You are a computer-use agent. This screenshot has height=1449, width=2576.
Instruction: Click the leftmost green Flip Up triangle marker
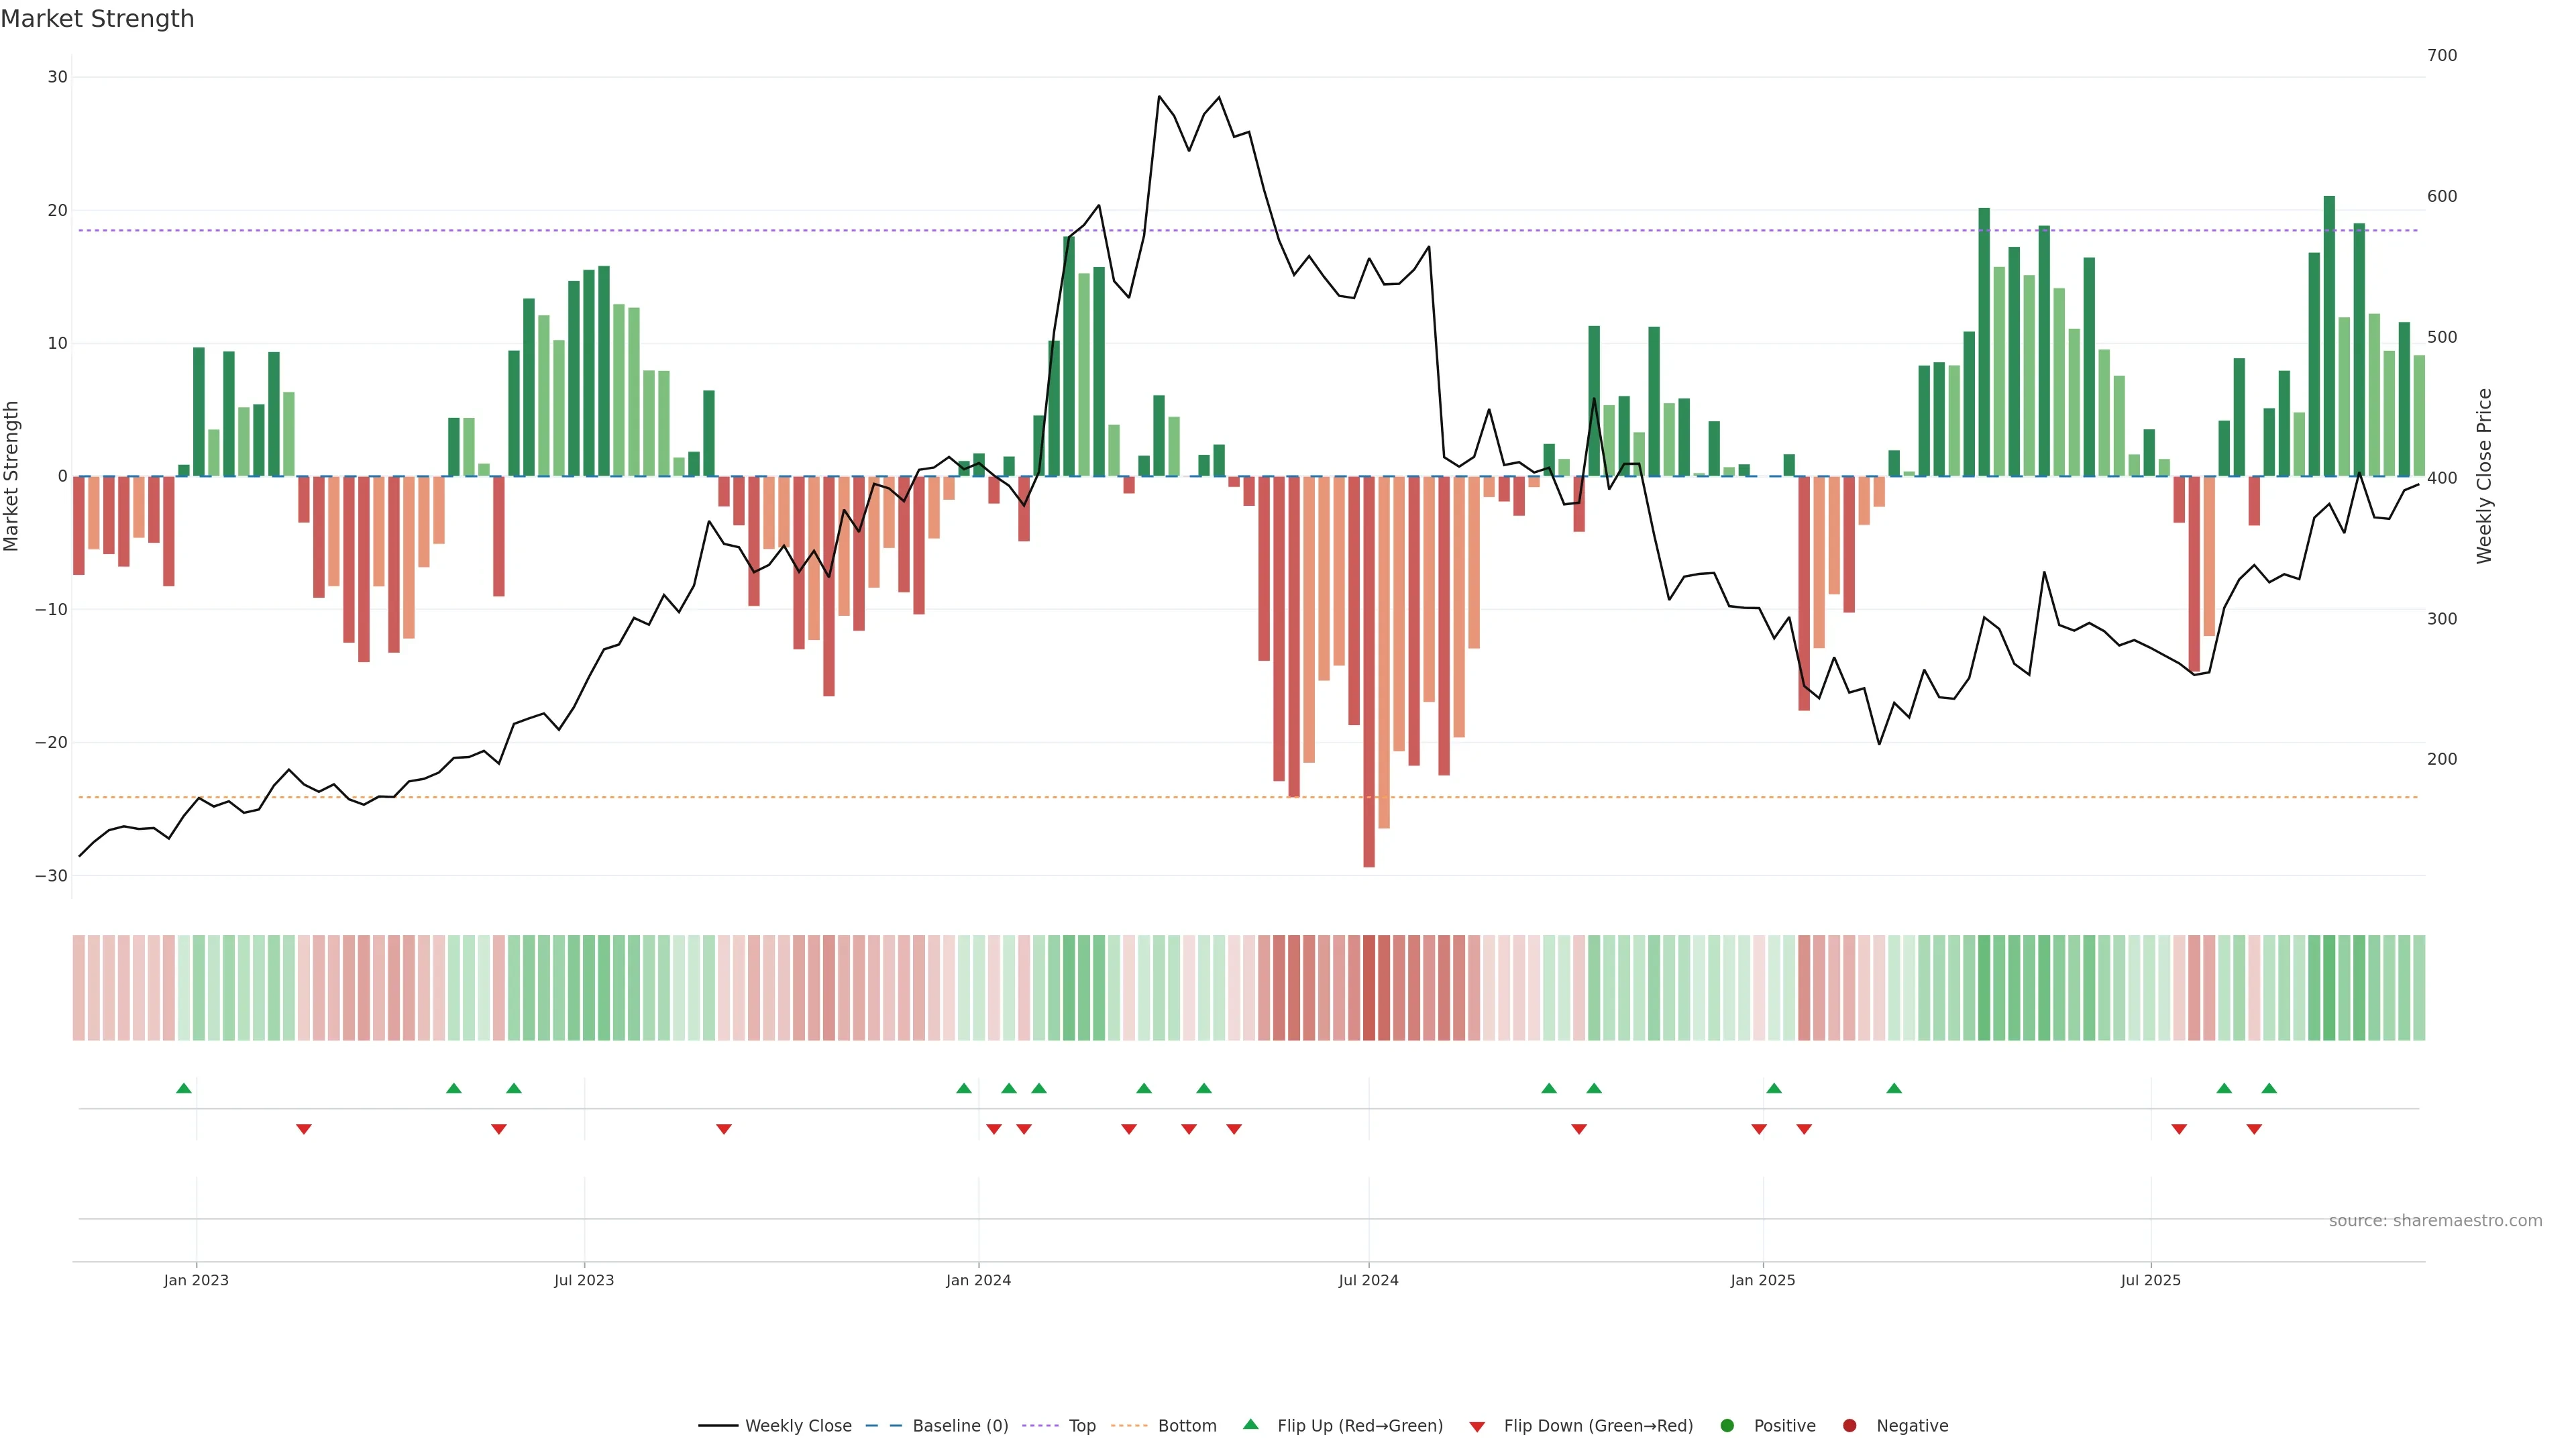click(x=184, y=1088)
